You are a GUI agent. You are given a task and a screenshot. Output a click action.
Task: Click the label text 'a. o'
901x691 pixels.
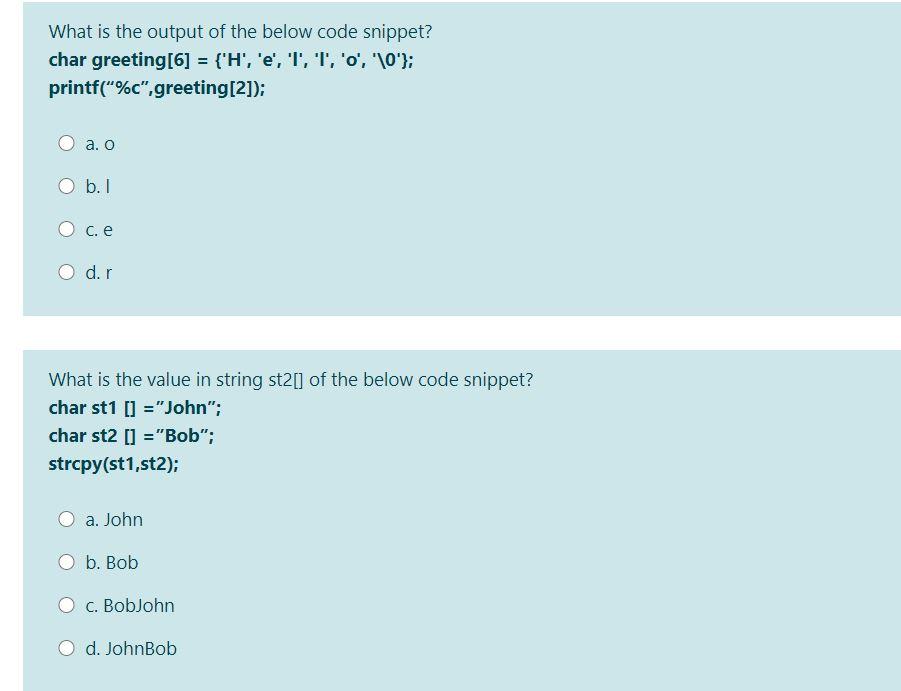[x=99, y=143]
